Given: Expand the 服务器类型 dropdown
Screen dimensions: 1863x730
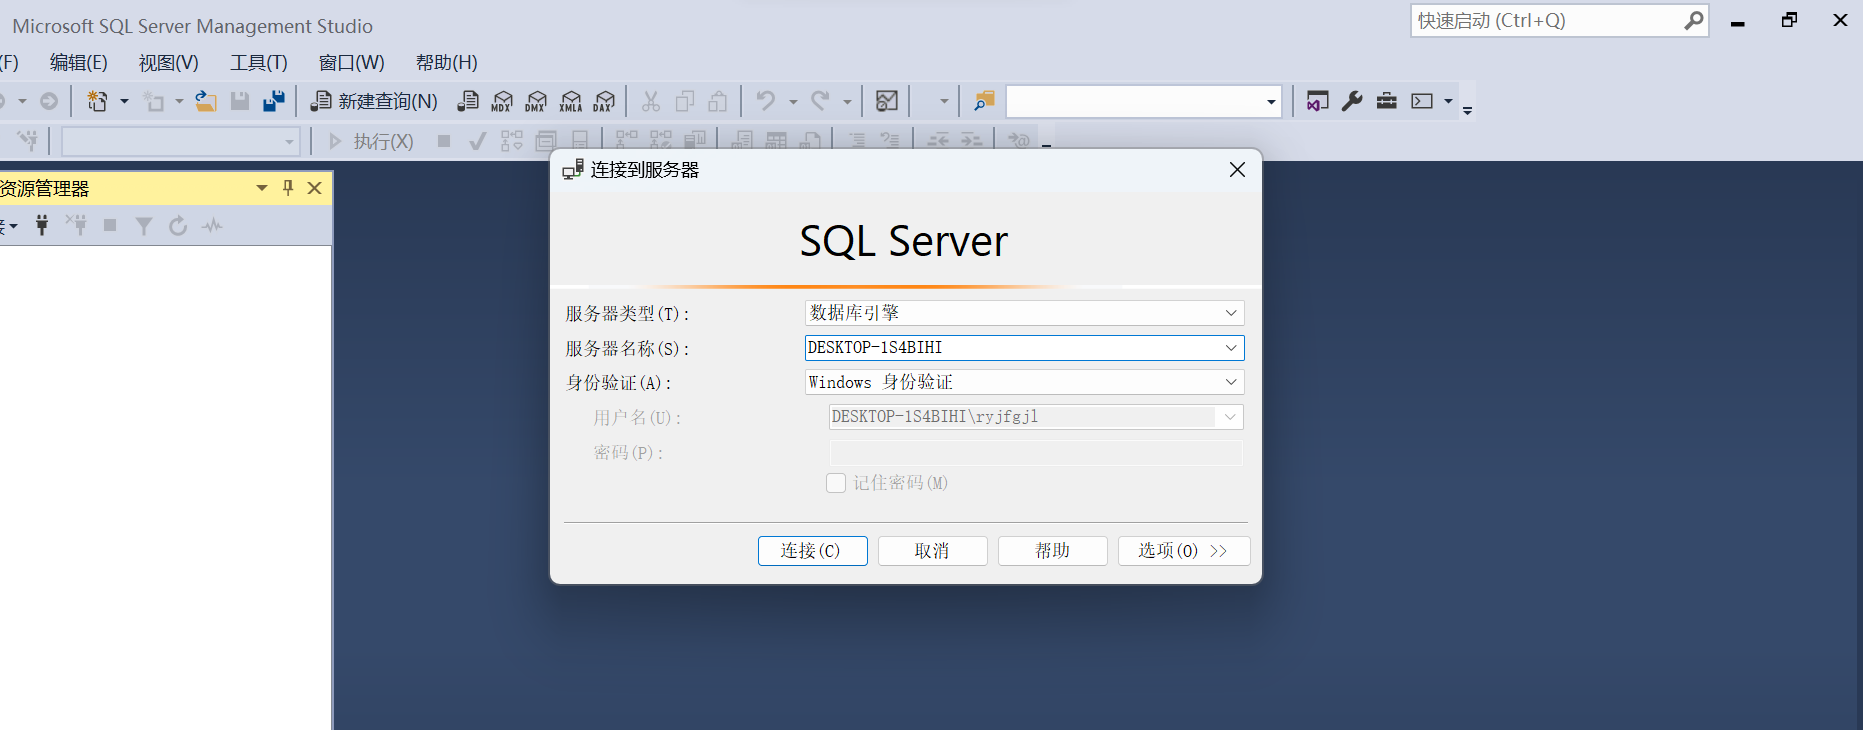Looking at the screenshot, I should (x=1231, y=313).
